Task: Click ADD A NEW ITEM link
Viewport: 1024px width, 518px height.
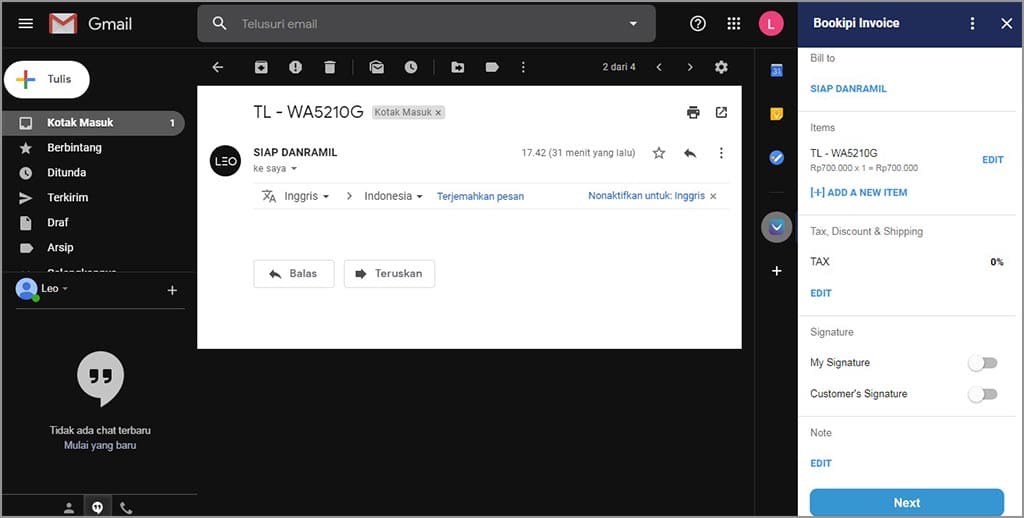Action: (x=858, y=192)
